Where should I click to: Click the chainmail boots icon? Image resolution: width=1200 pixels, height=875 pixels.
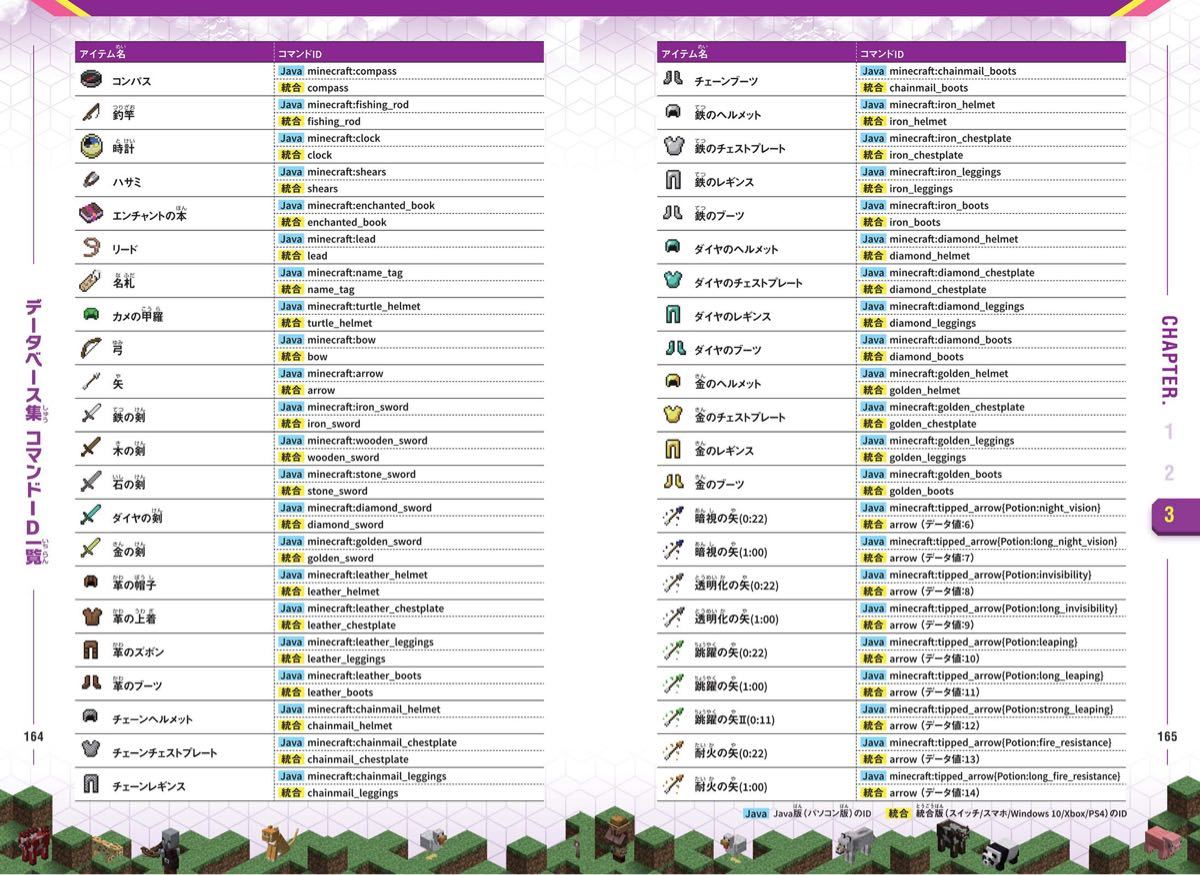(672, 79)
